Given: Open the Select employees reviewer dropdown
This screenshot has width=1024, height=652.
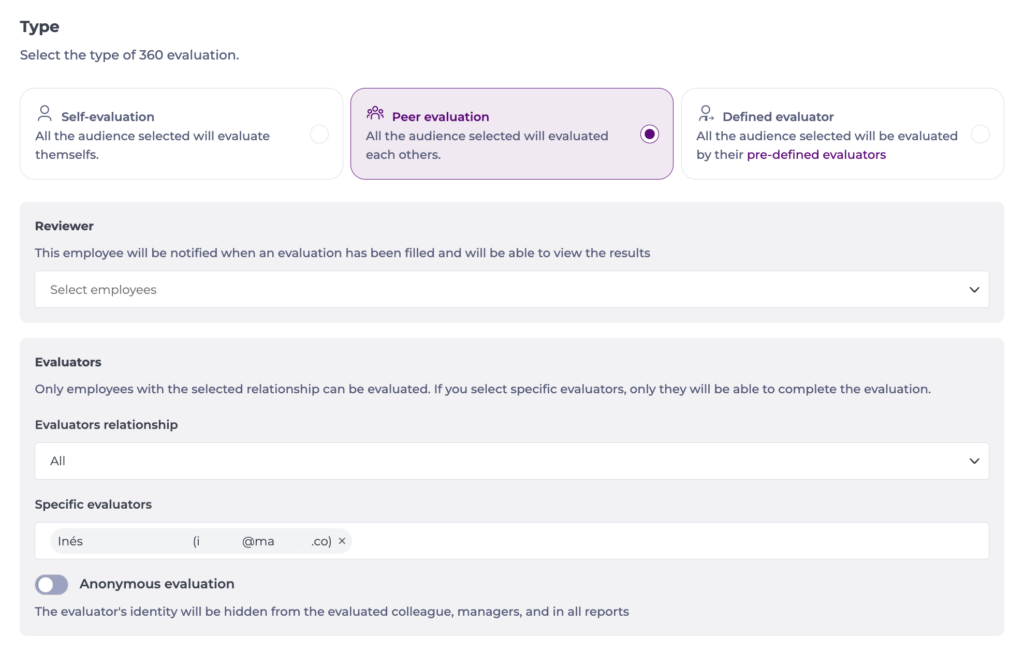Looking at the screenshot, I should [x=500, y=290].
